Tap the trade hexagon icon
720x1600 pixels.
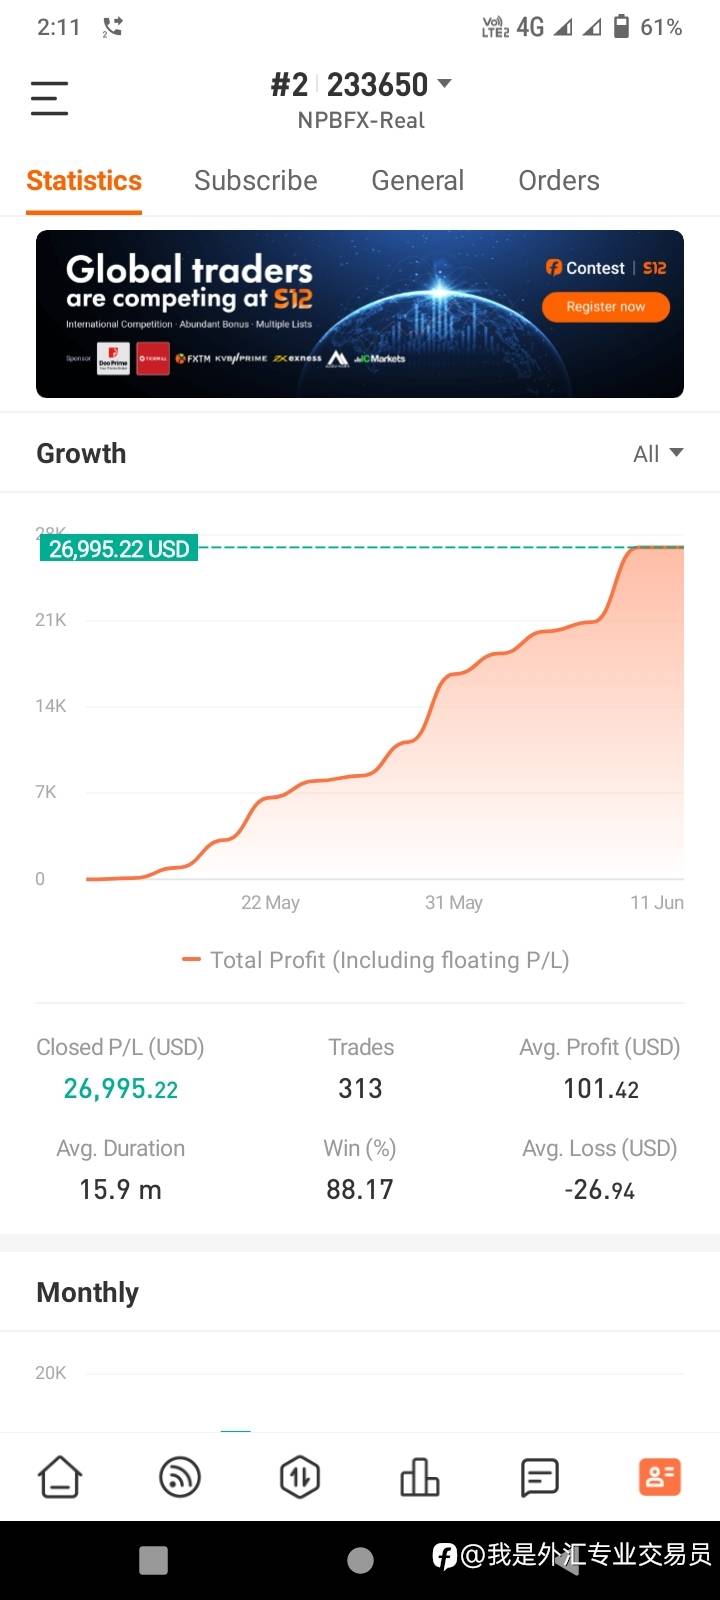300,1476
